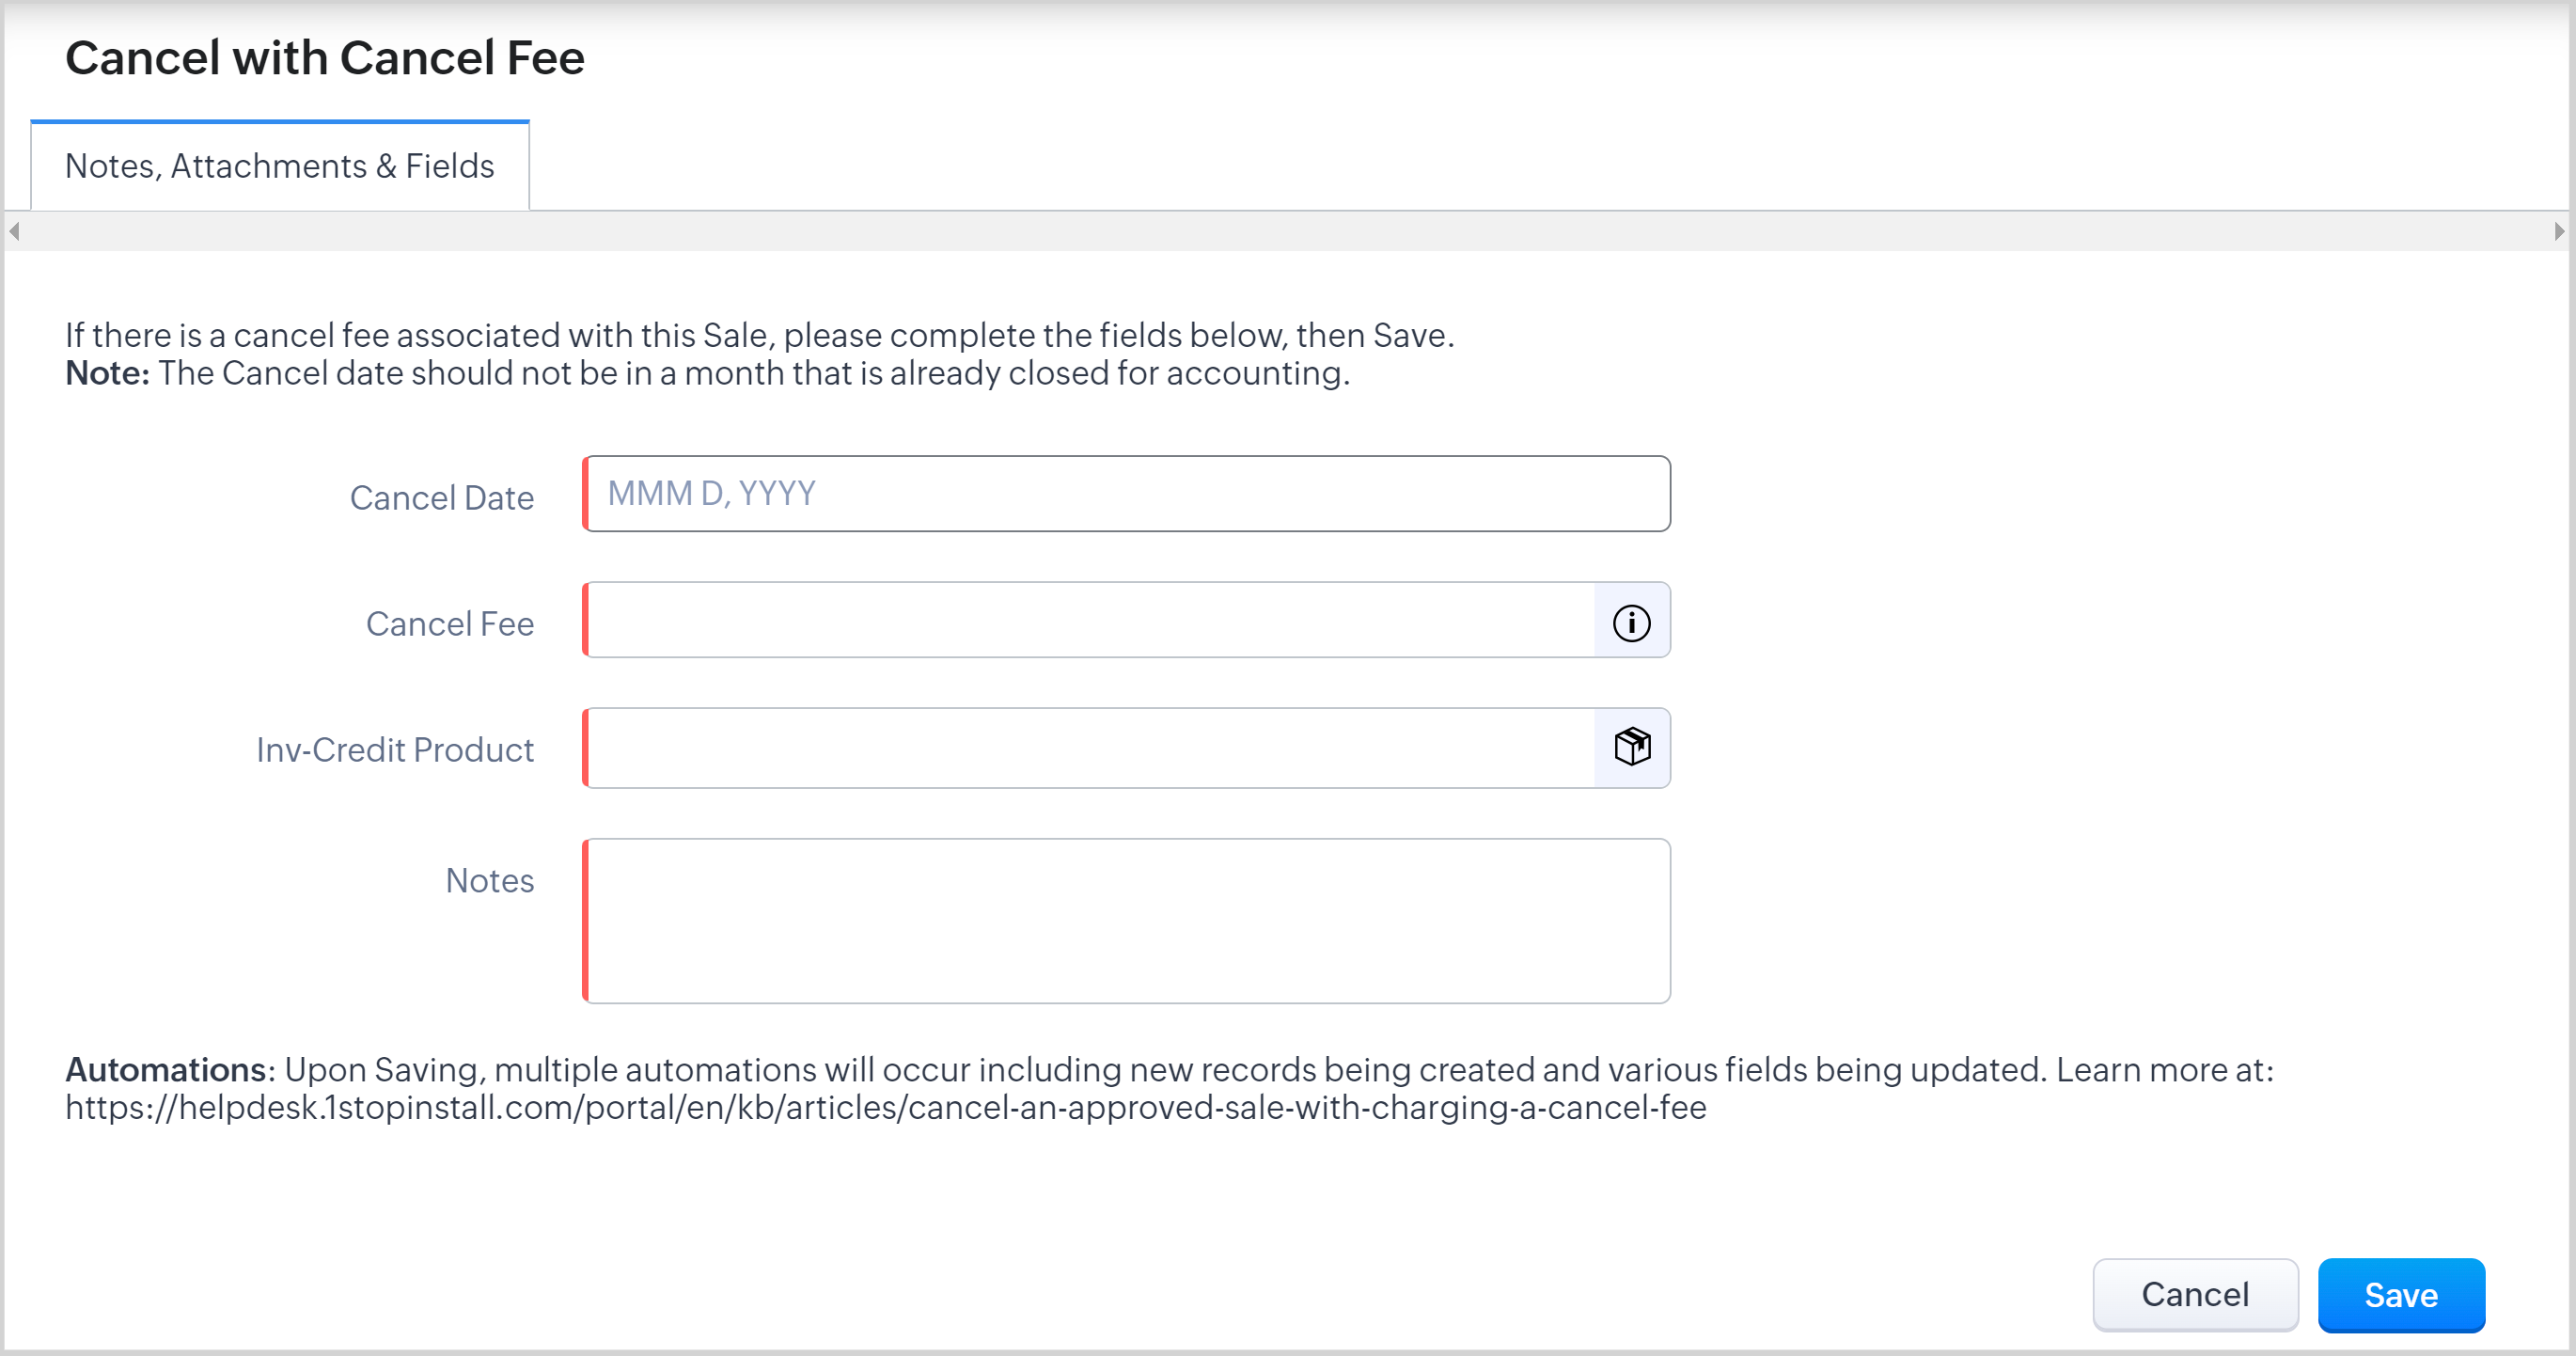The image size is (2576, 1356).
Task: Click the Cancel Date field label
Action: [441, 498]
